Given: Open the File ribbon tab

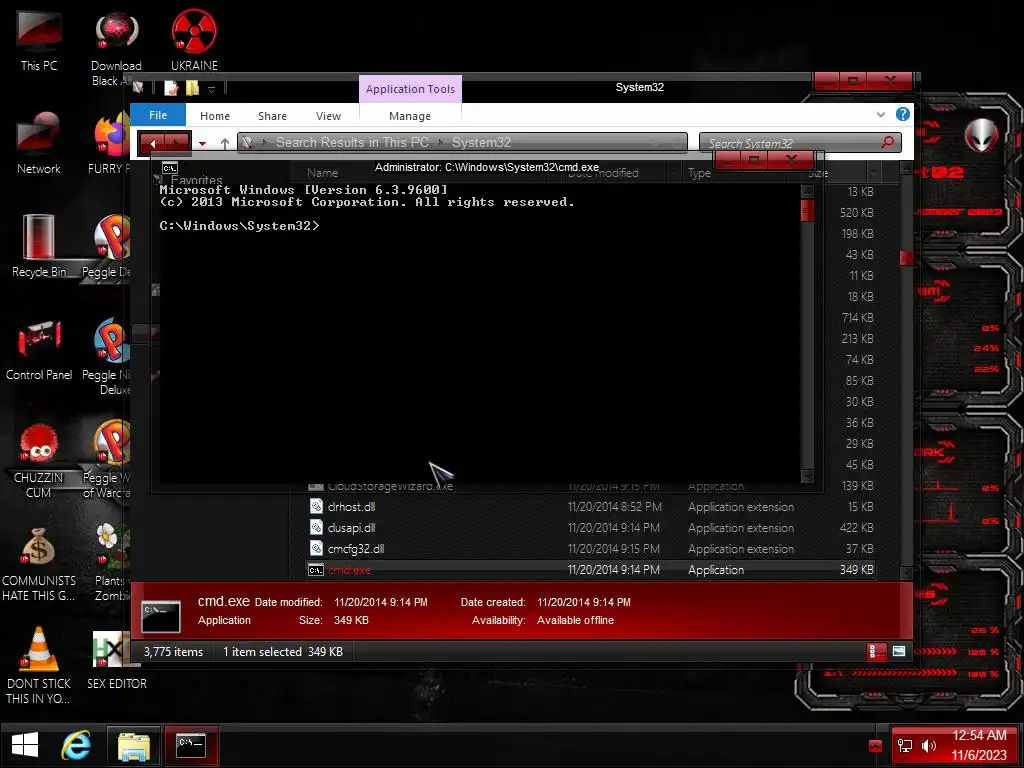Looking at the screenshot, I should [x=158, y=115].
